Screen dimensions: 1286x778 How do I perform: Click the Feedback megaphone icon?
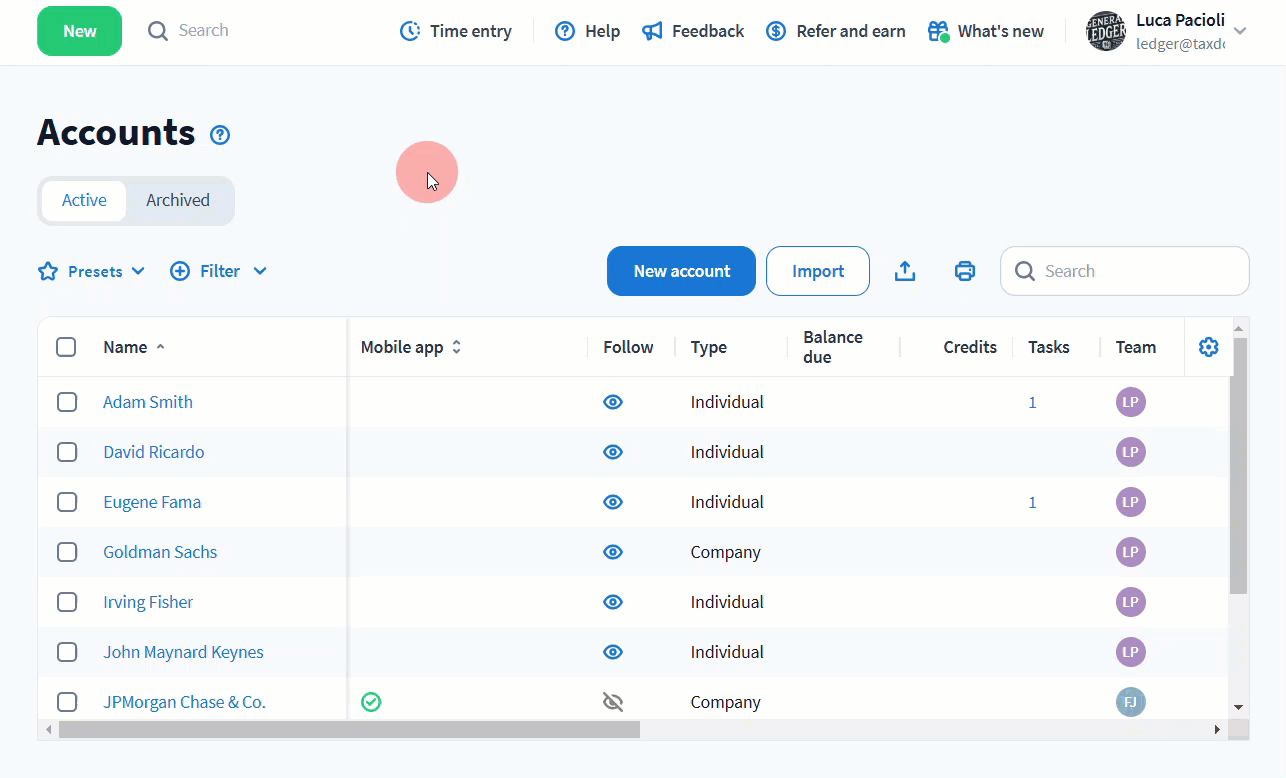click(652, 31)
